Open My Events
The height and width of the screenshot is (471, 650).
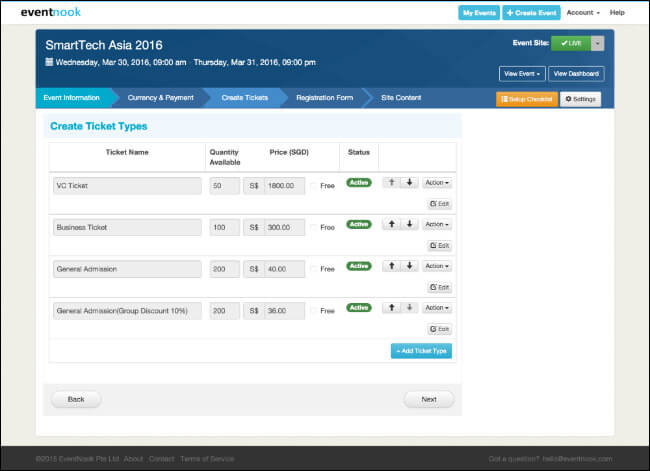[x=479, y=13]
